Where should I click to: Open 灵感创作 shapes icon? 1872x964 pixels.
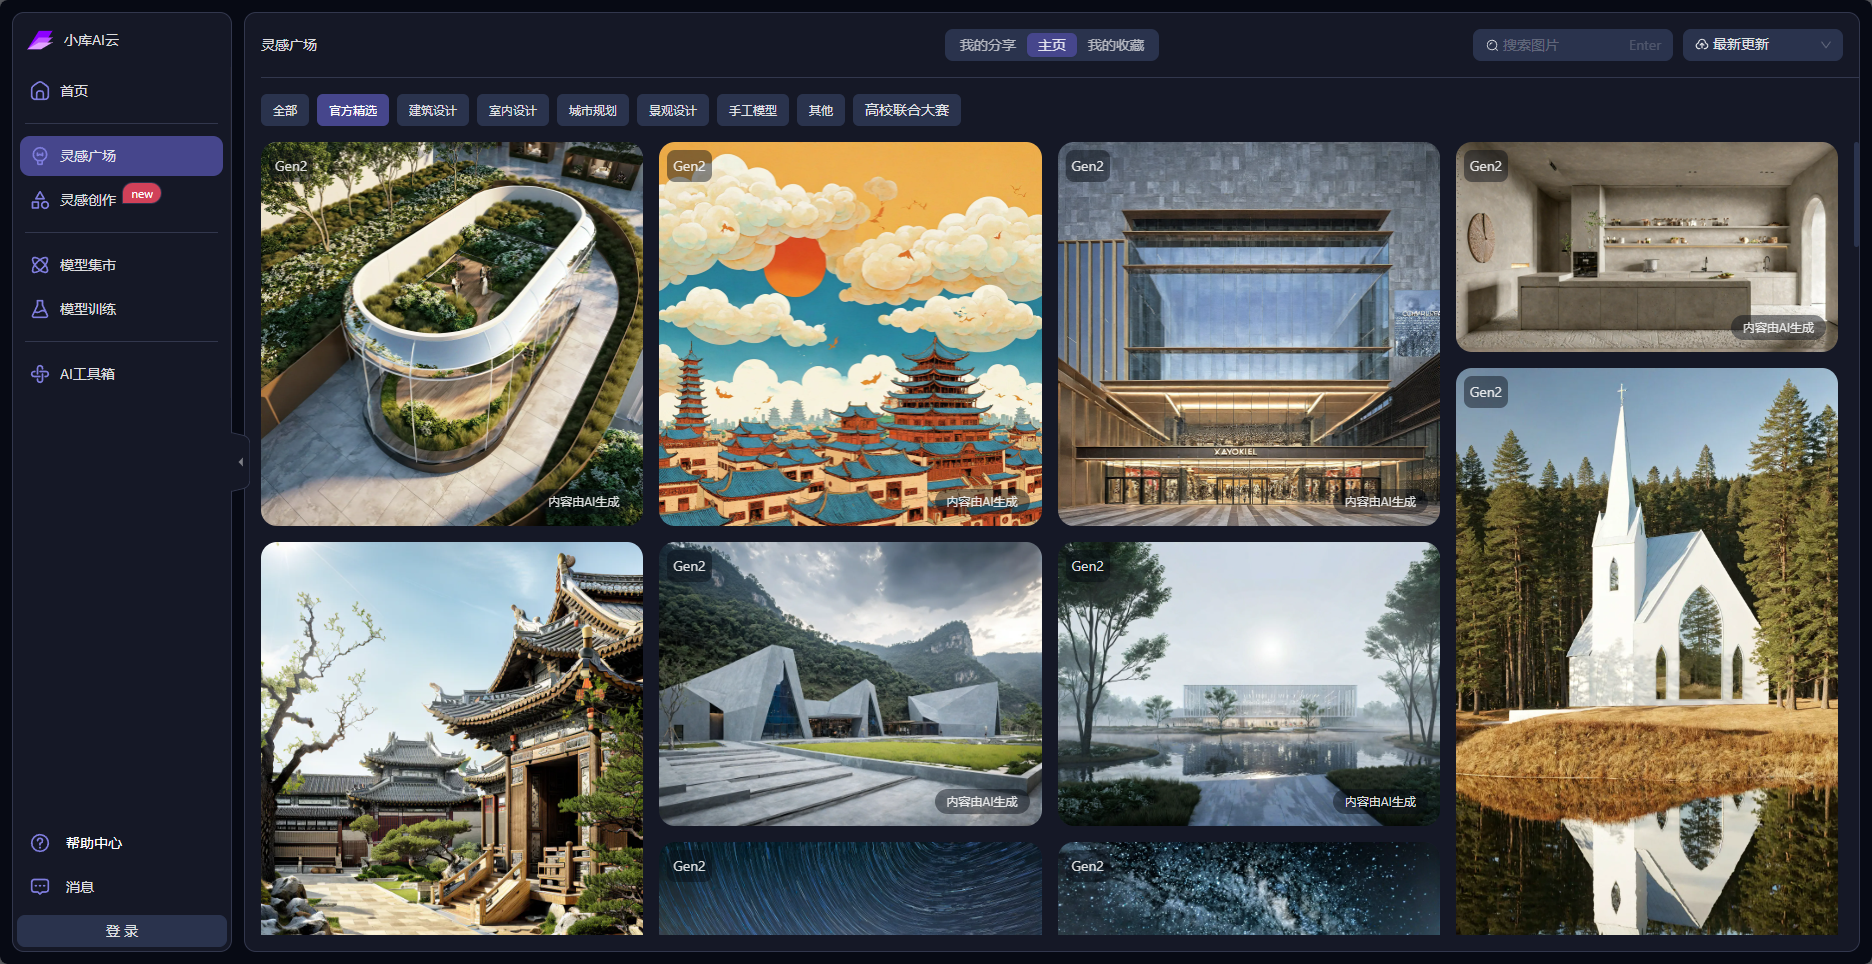[x=40, y=200]
